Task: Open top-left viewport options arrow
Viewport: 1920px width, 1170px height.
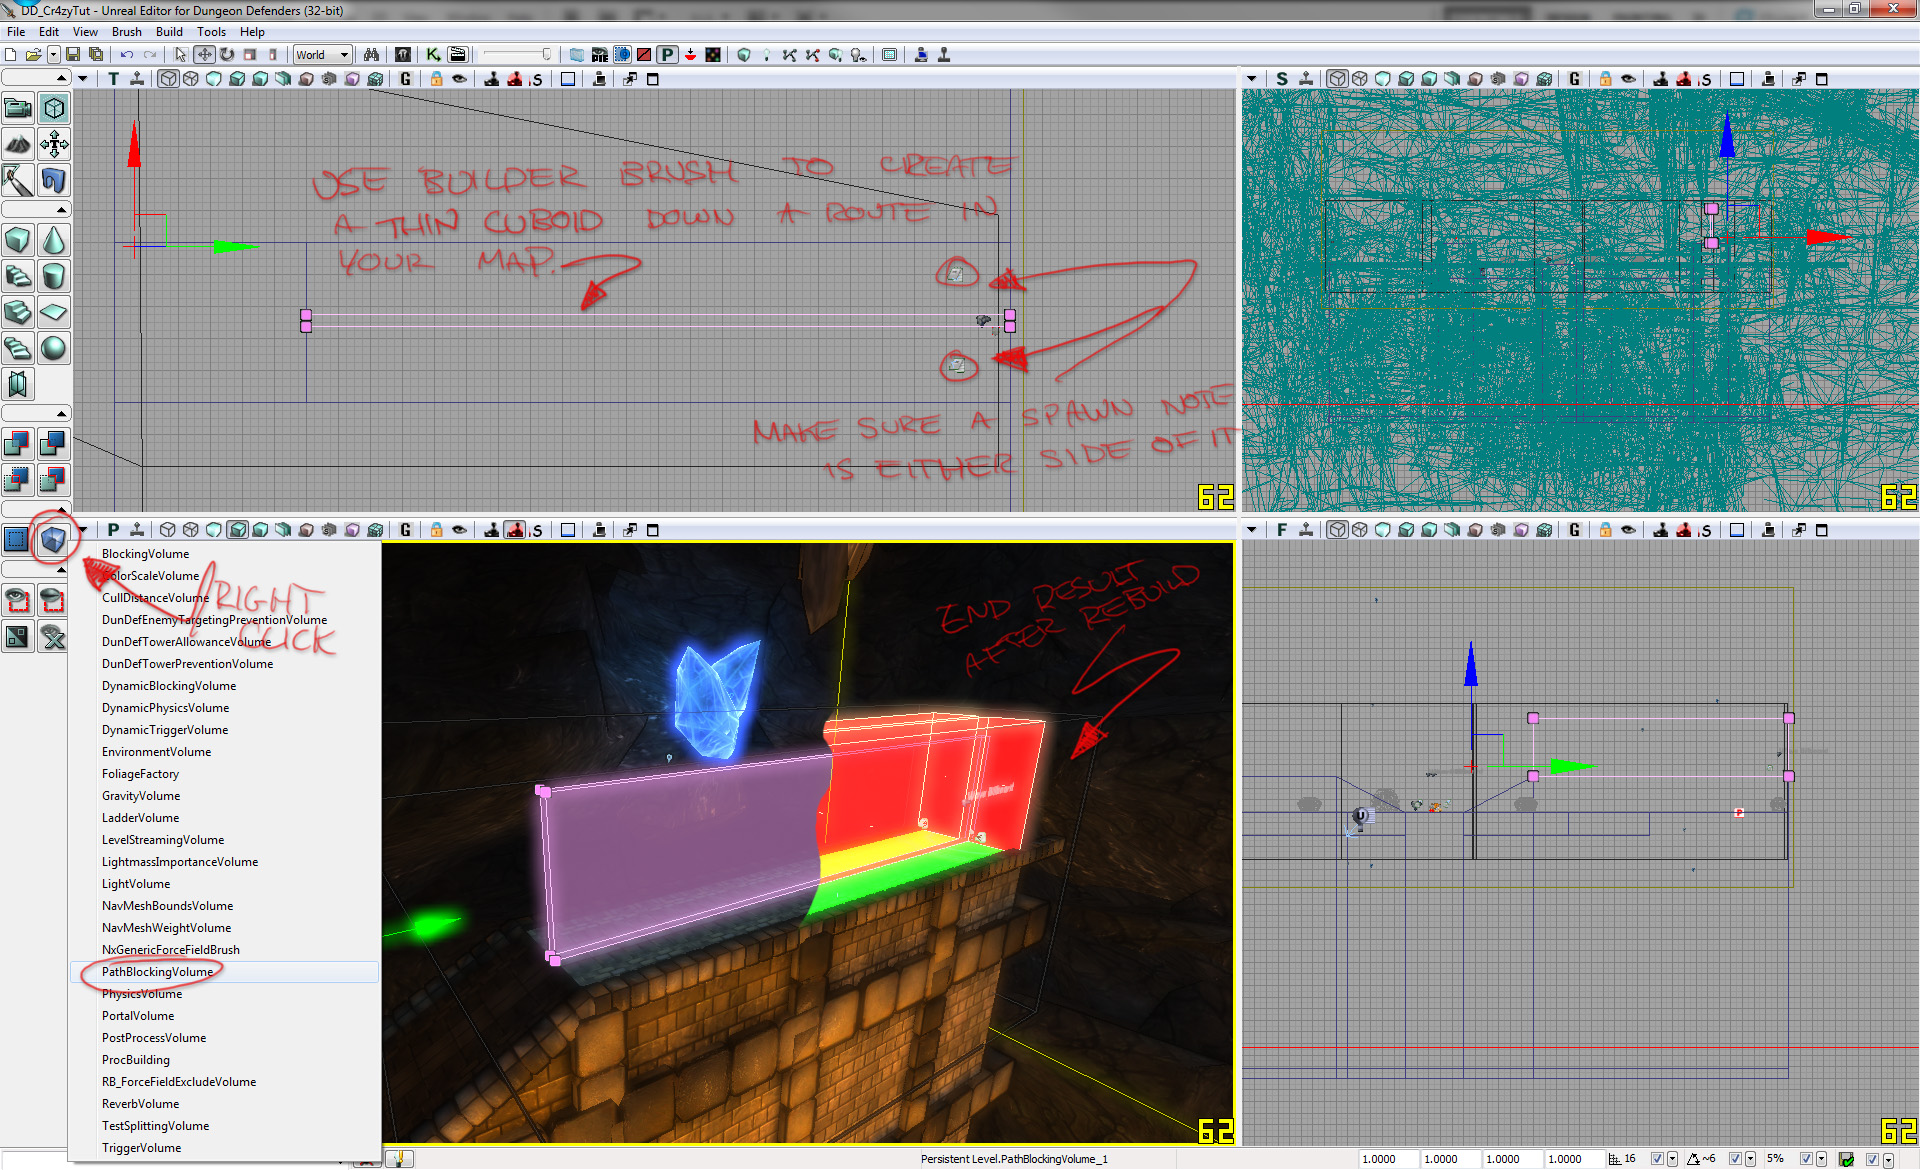Action: [x=83, y=79]
